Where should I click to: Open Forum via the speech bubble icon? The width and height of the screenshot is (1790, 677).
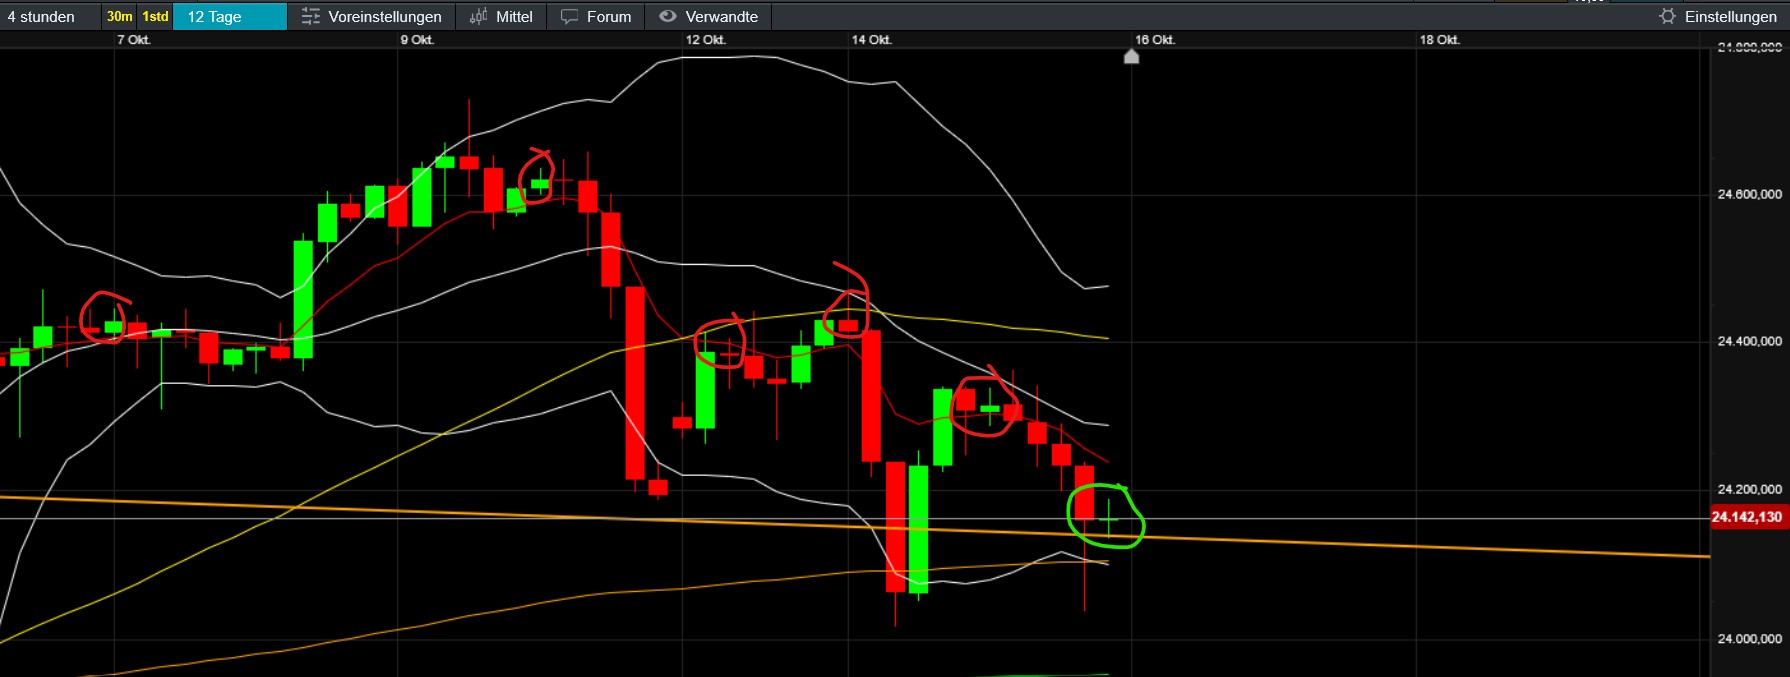point(569,17)
